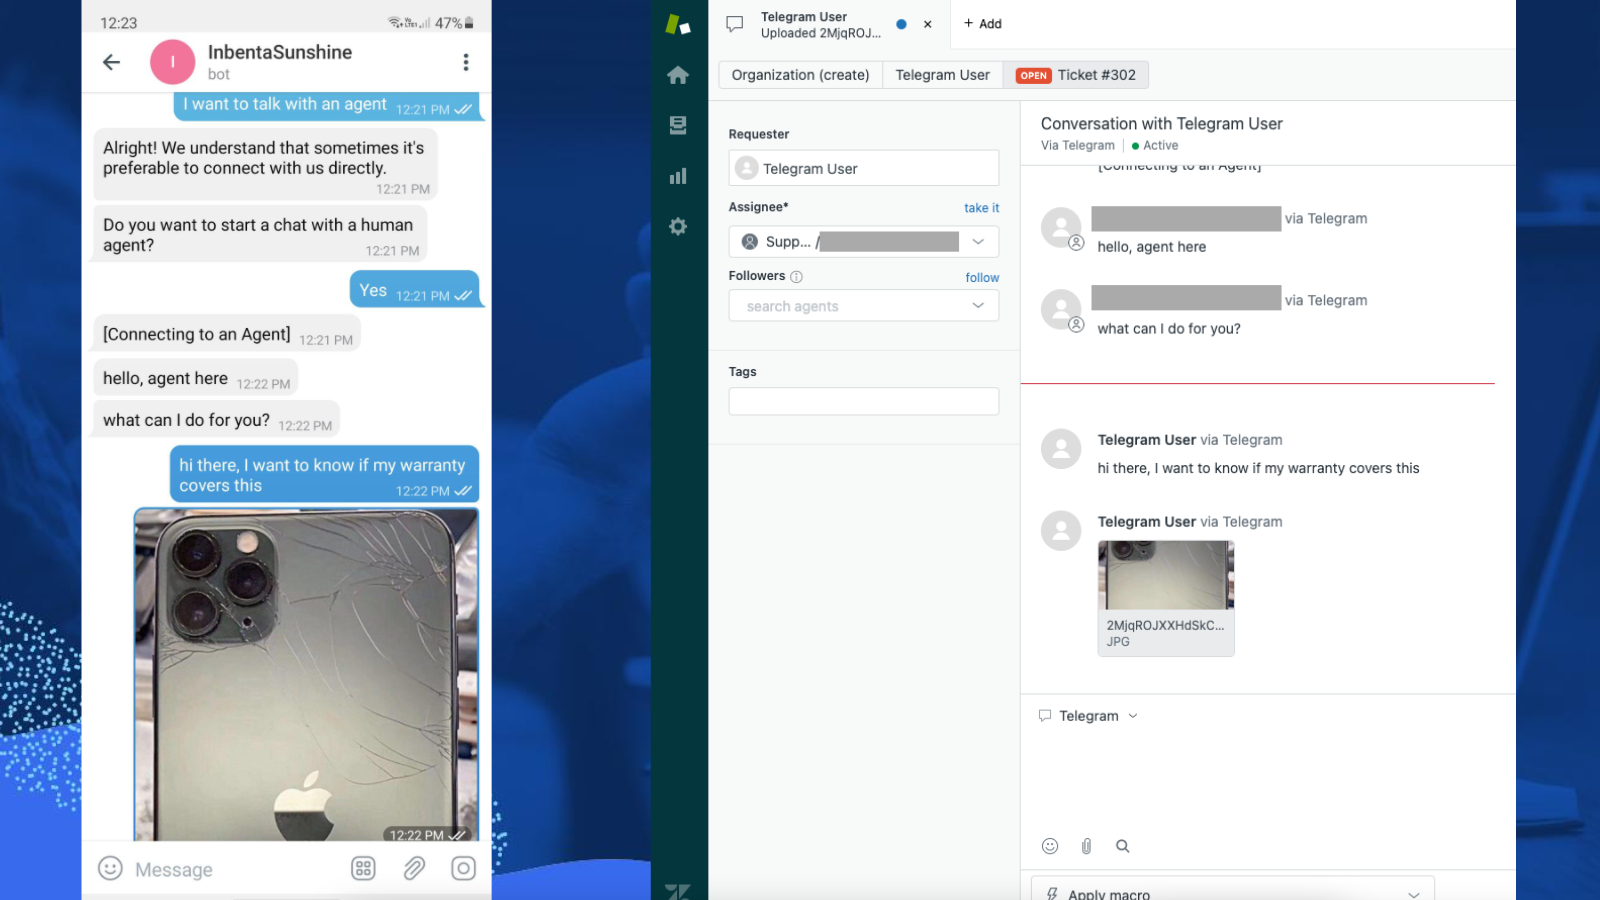Click the attachment paperclip in reply composer
The height and width of the screenshot is (900, 1600).
click(x=1086, y=846)
